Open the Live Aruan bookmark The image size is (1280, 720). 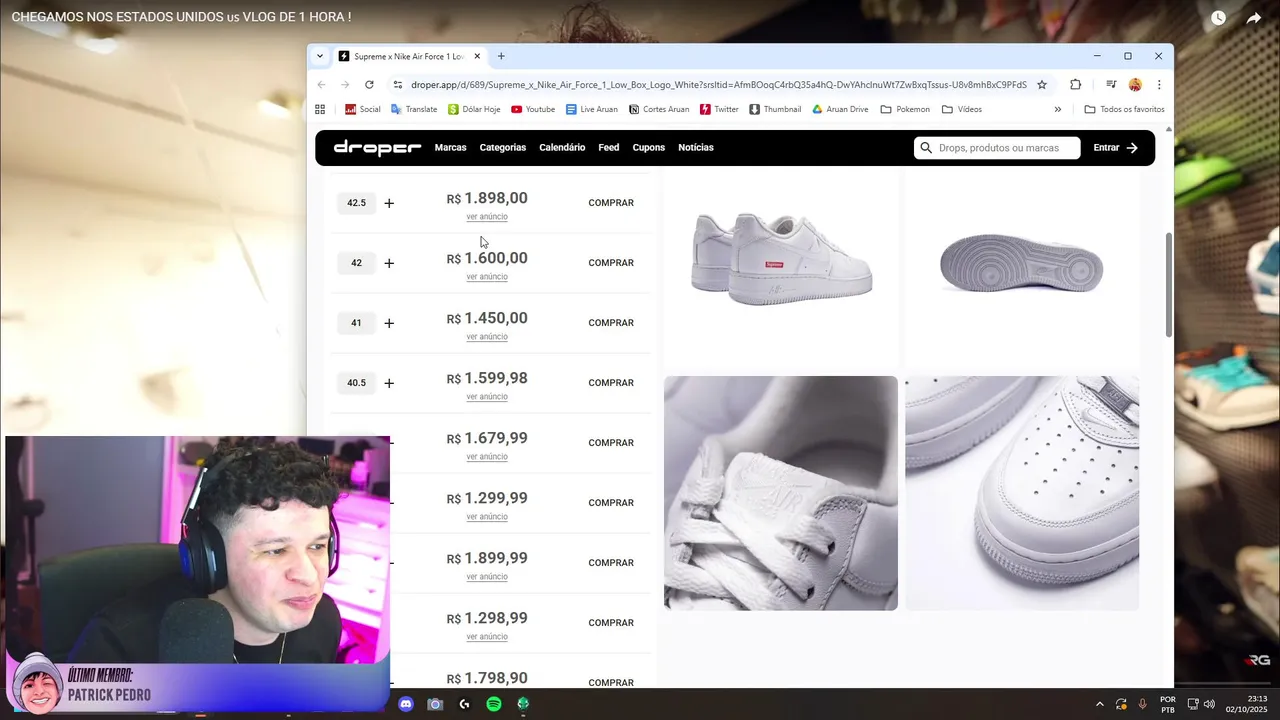point(591,109)
